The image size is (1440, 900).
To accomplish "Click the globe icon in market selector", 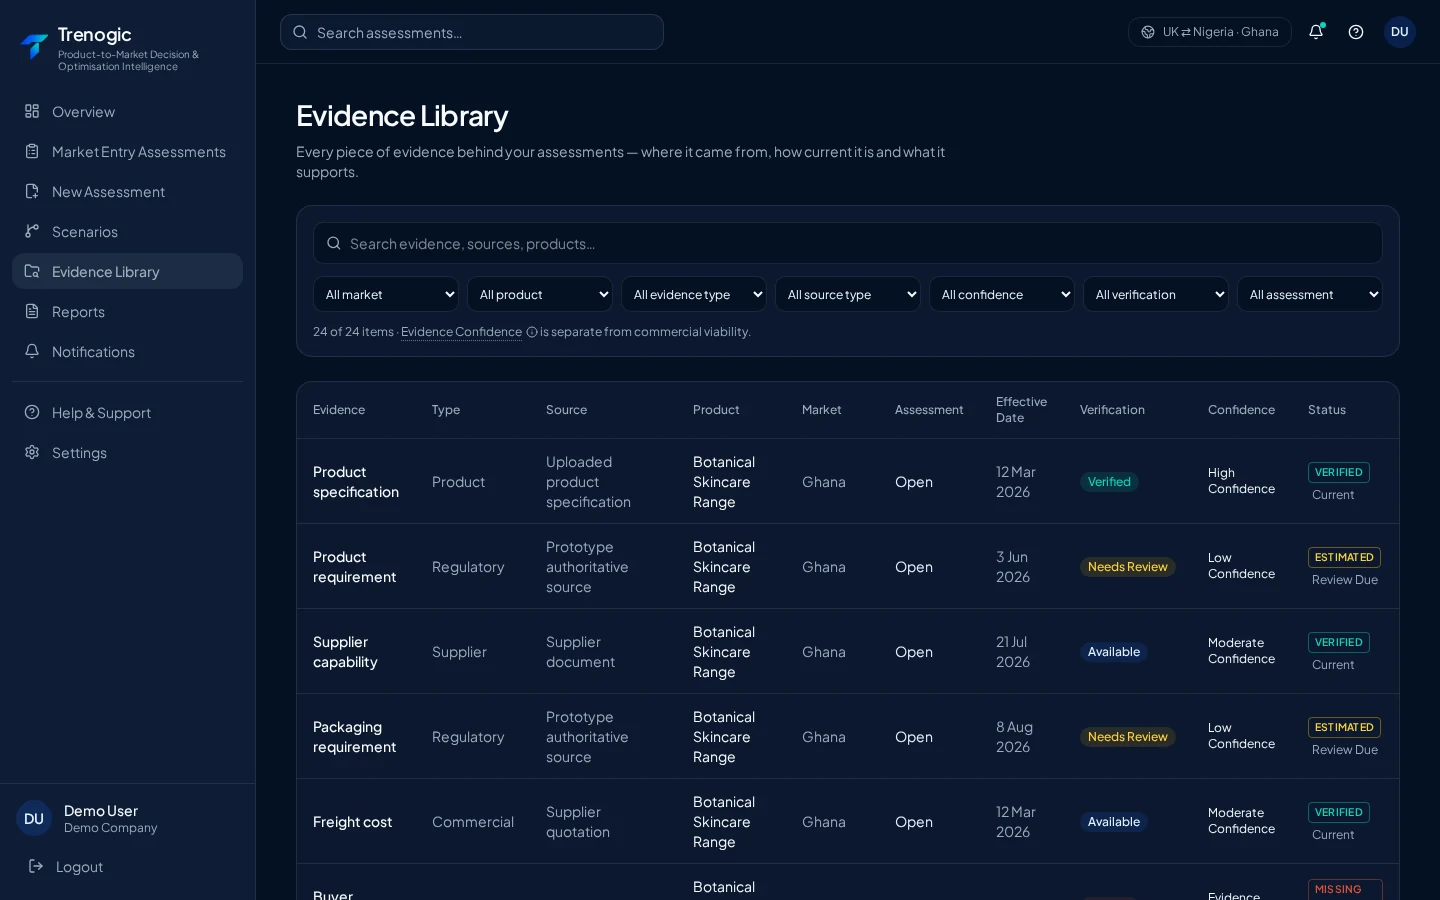I will point(1148,32).
